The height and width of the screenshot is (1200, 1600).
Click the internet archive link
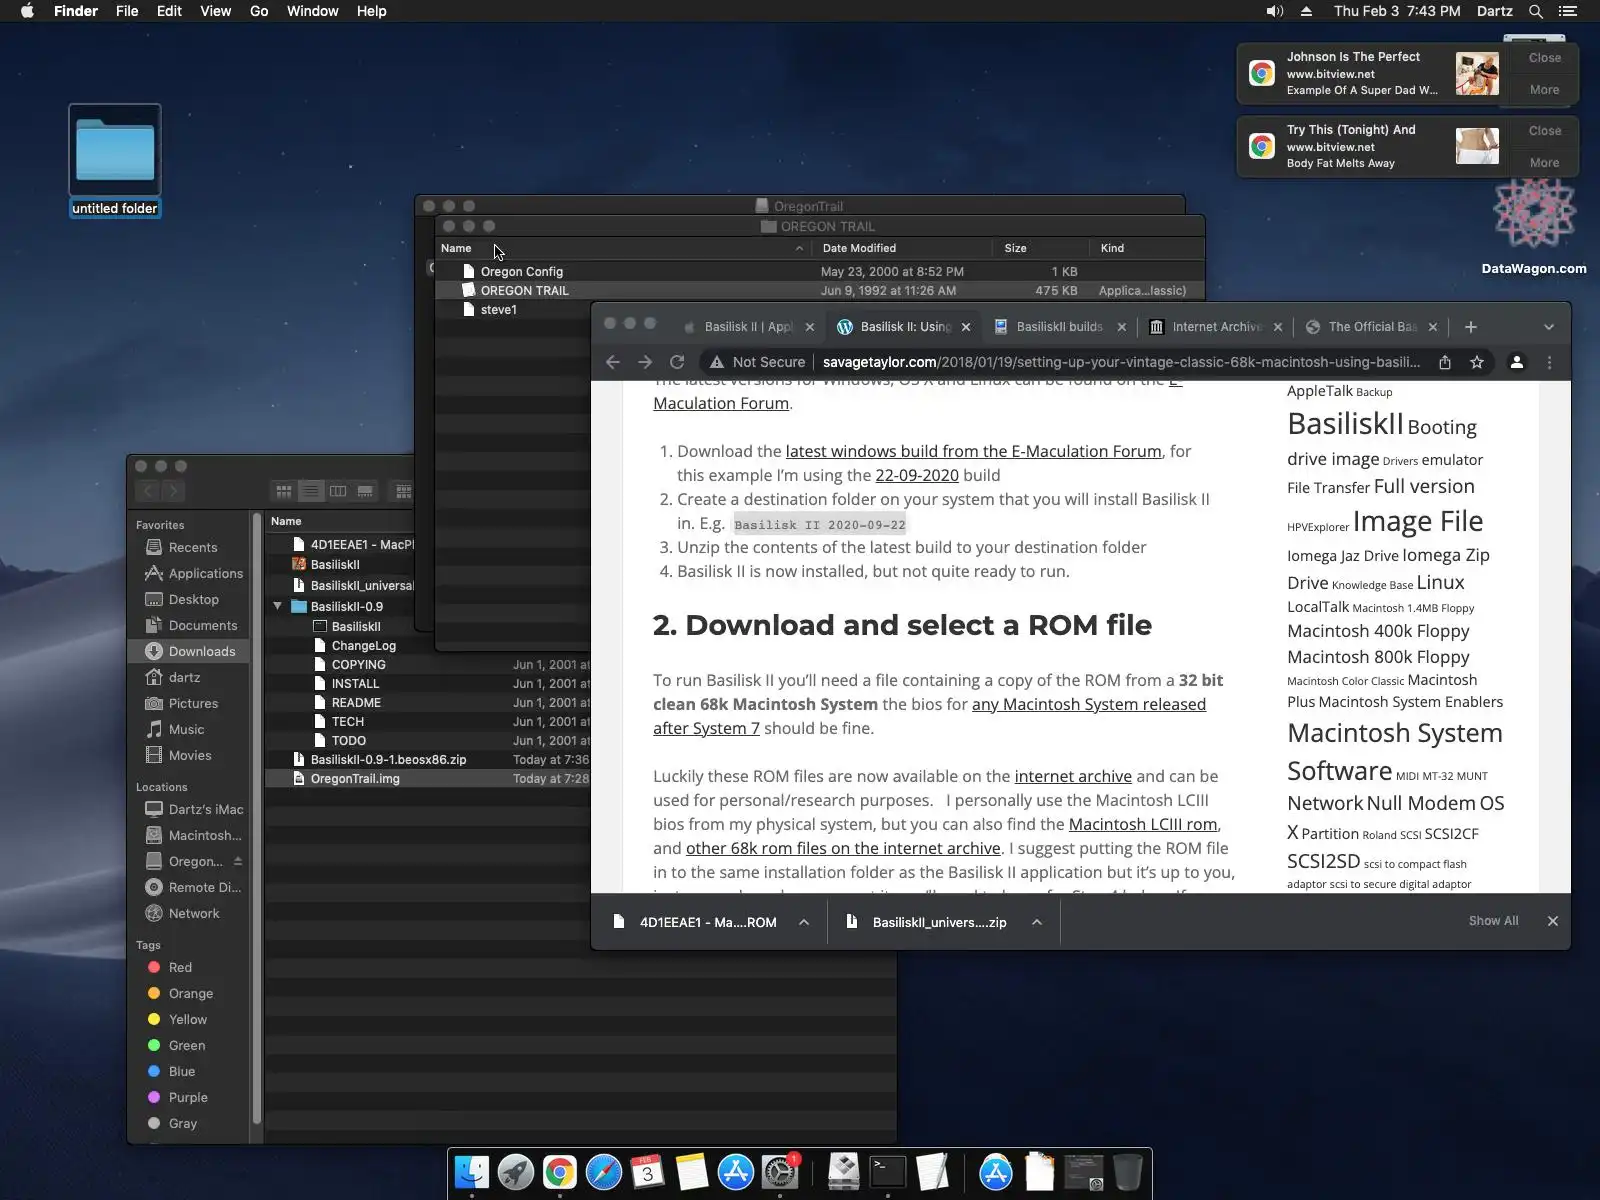[1073, 776]
